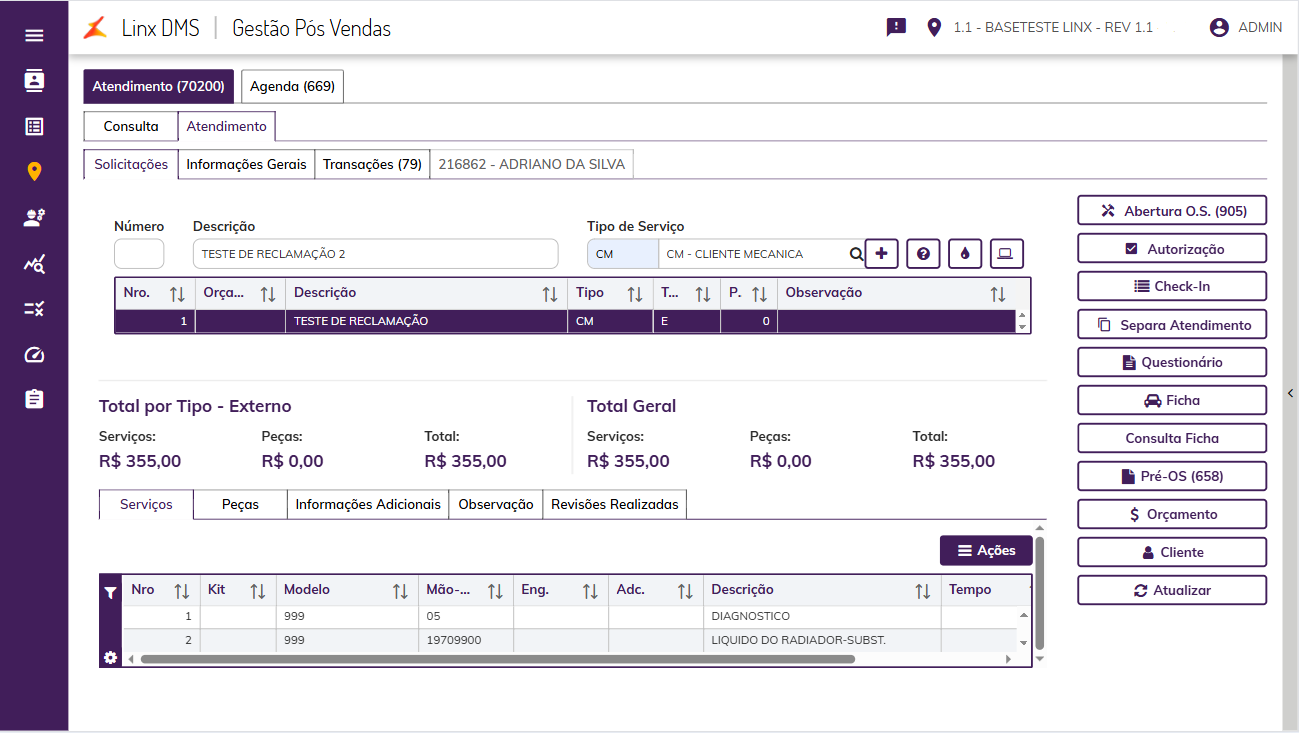Switch to the Agenda (669) tab
The width and height of the screenshot is (1299, 733).
pyautogui.click(x=292, y=86)
